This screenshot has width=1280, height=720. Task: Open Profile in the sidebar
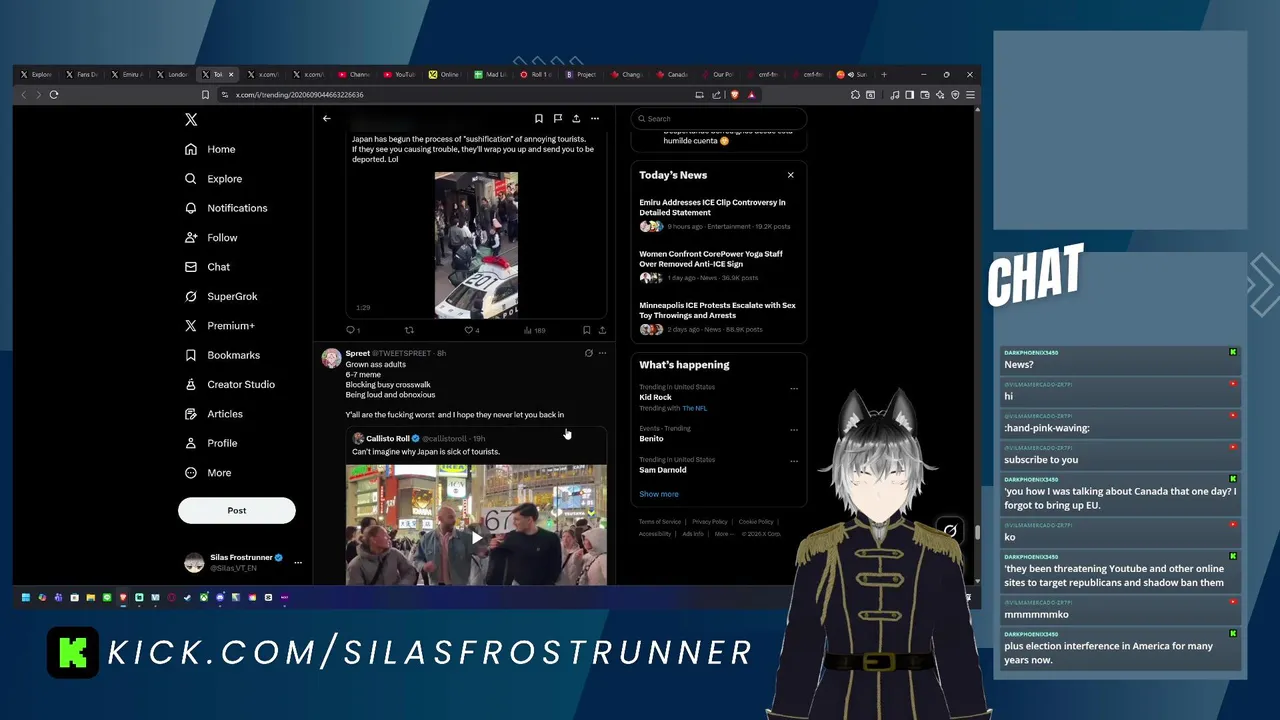point(211,443)
